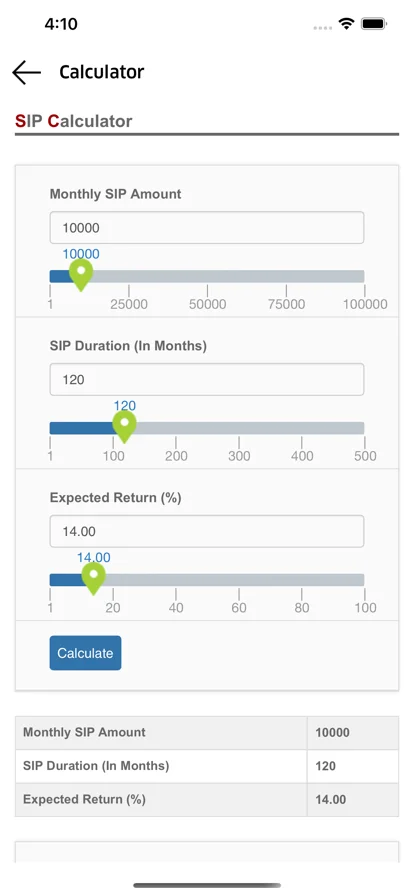Set Expected Return slider at 80 mark

[302, 580]
